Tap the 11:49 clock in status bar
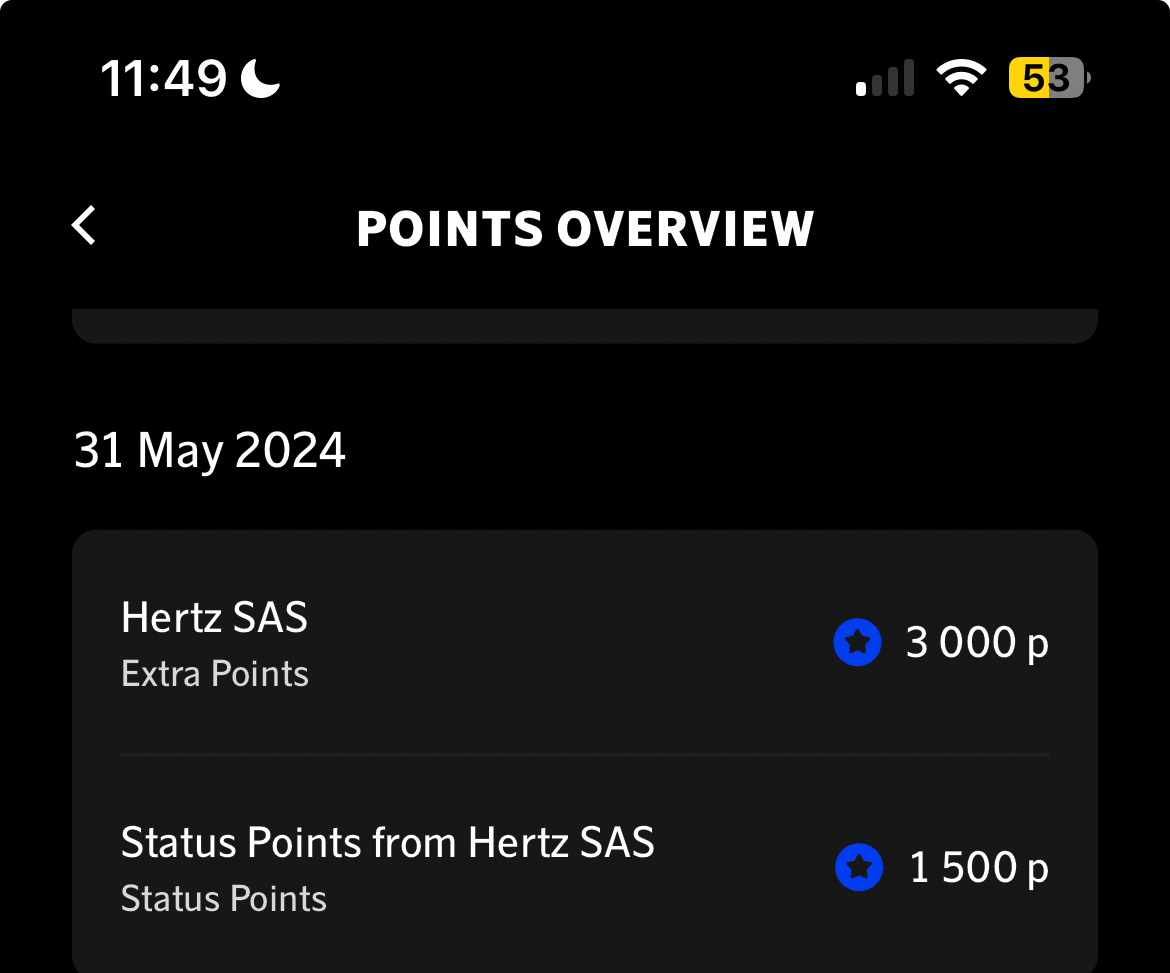The width and height of the screenshot is (1170, 973). coord(164,78)
